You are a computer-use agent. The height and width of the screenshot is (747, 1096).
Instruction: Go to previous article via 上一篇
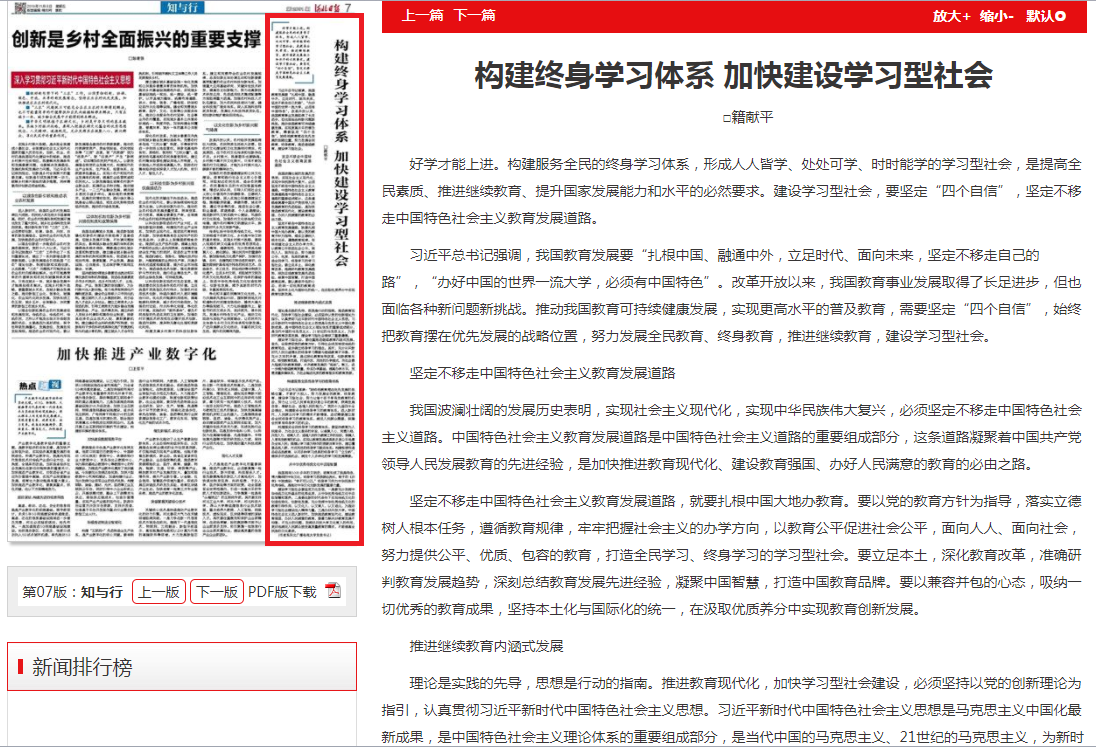[x=423, y=16]
